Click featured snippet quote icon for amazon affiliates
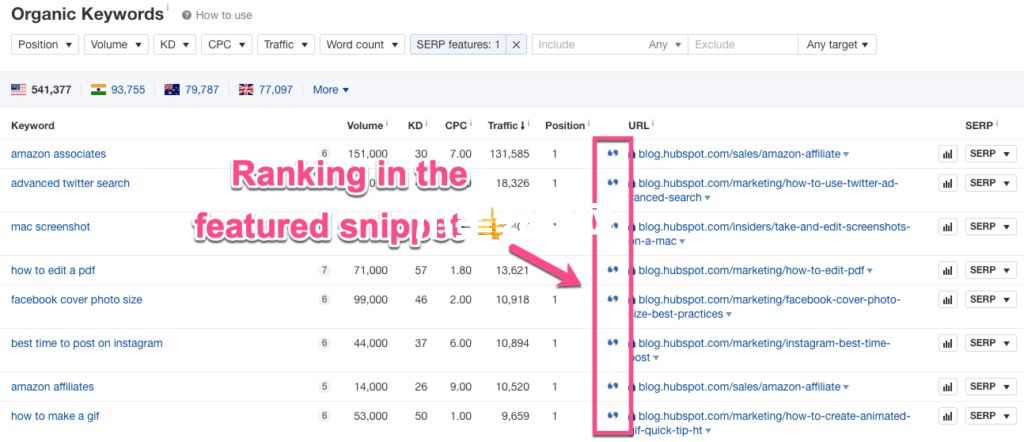The image size is (1024, 442). point(612,387)
